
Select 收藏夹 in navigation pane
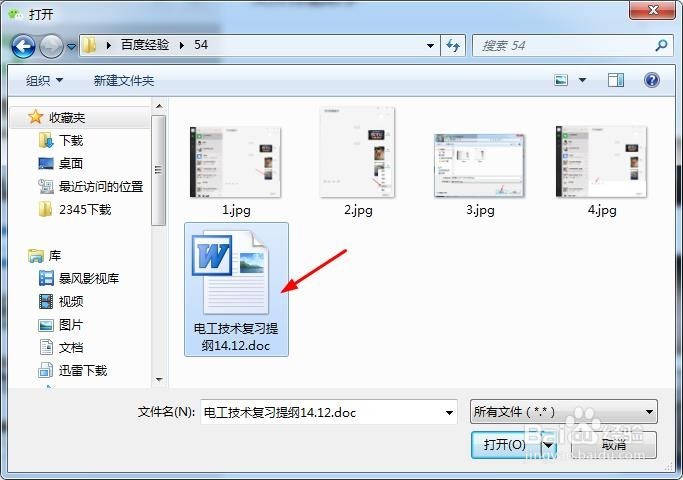point(67,118)
